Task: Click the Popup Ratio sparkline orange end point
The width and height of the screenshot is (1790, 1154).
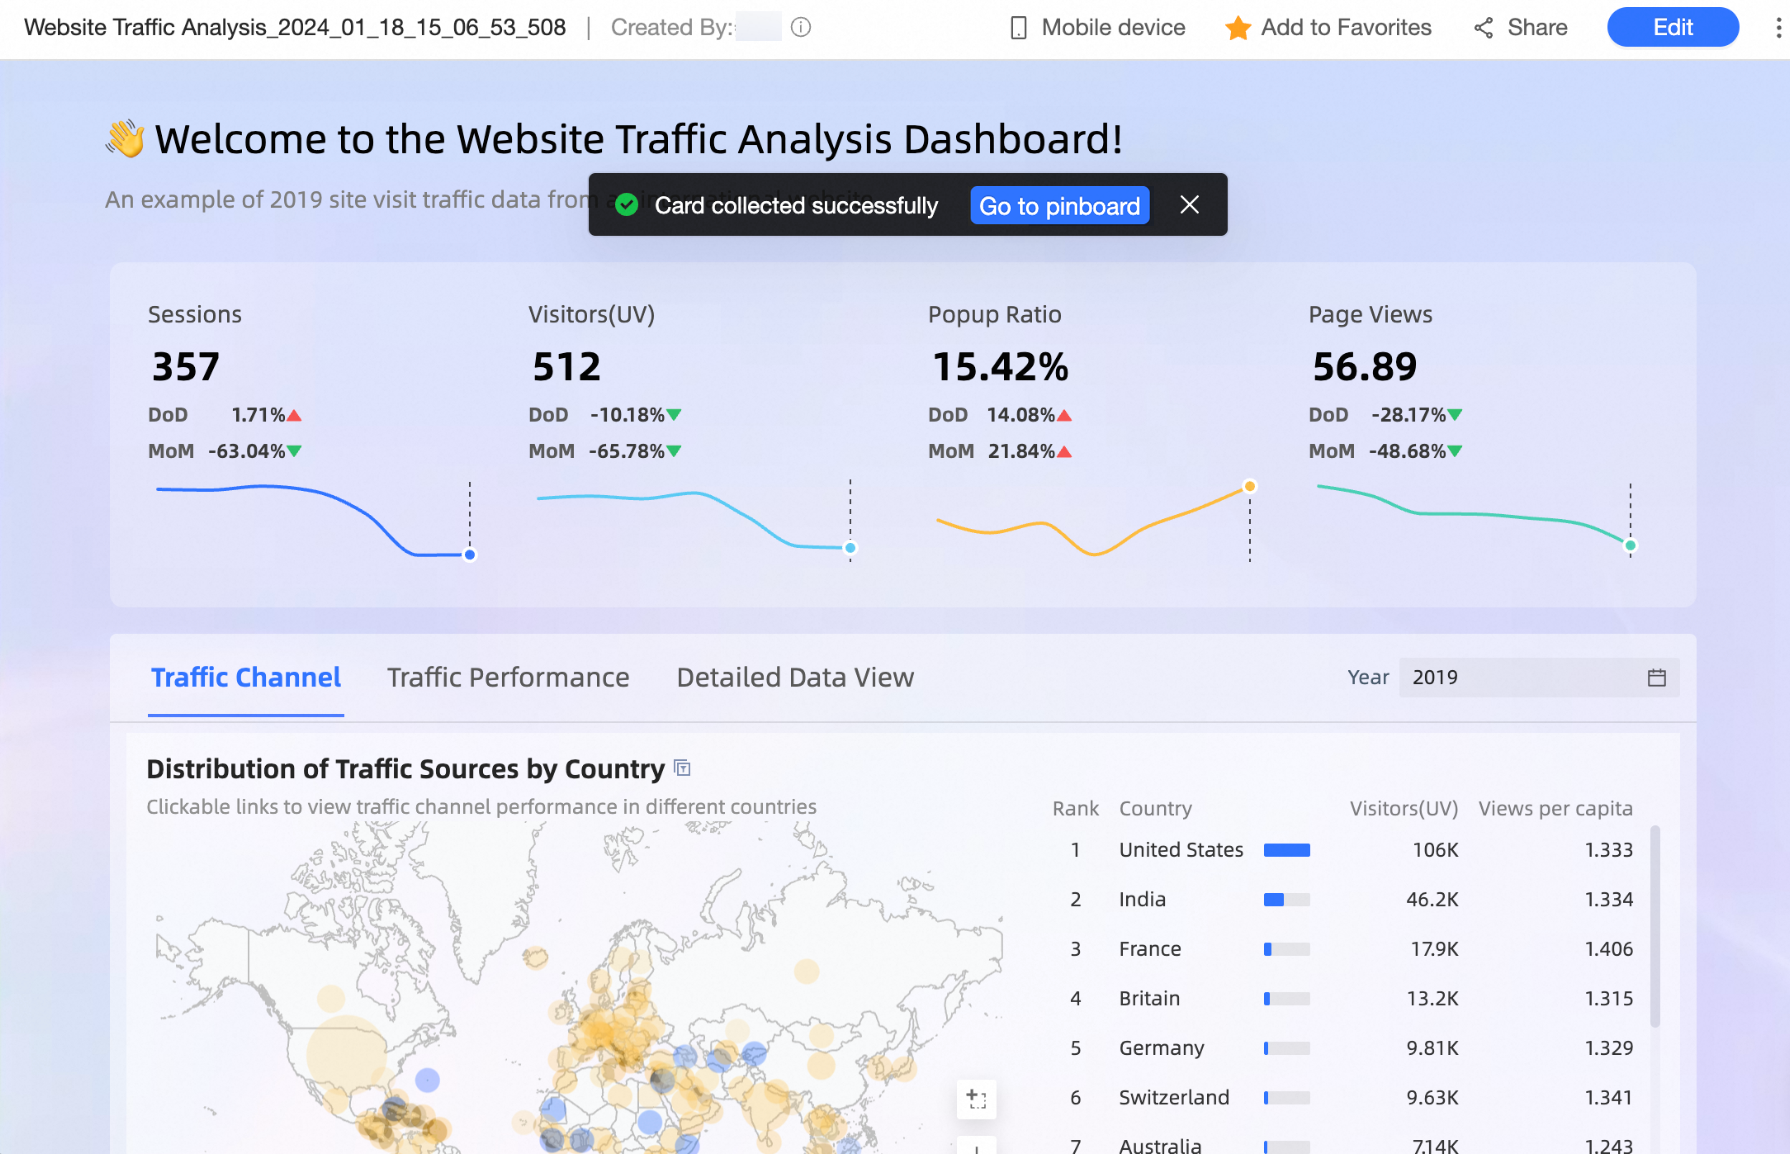Action: pyautogui.click(x=1250, y=487)
